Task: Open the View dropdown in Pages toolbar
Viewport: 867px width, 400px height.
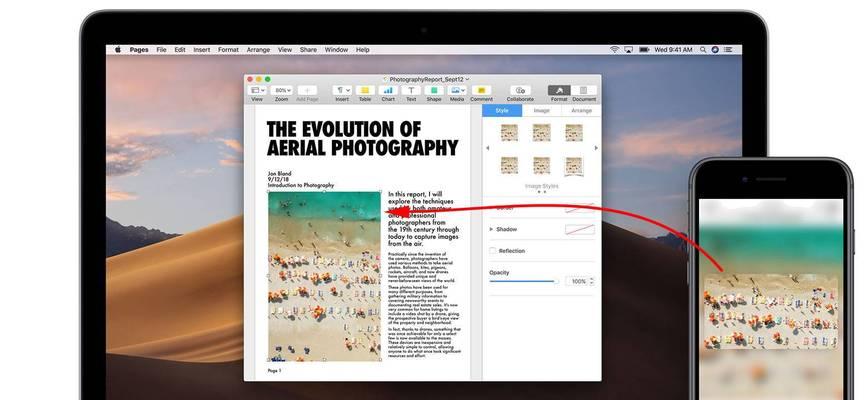Action: point(257,90)
